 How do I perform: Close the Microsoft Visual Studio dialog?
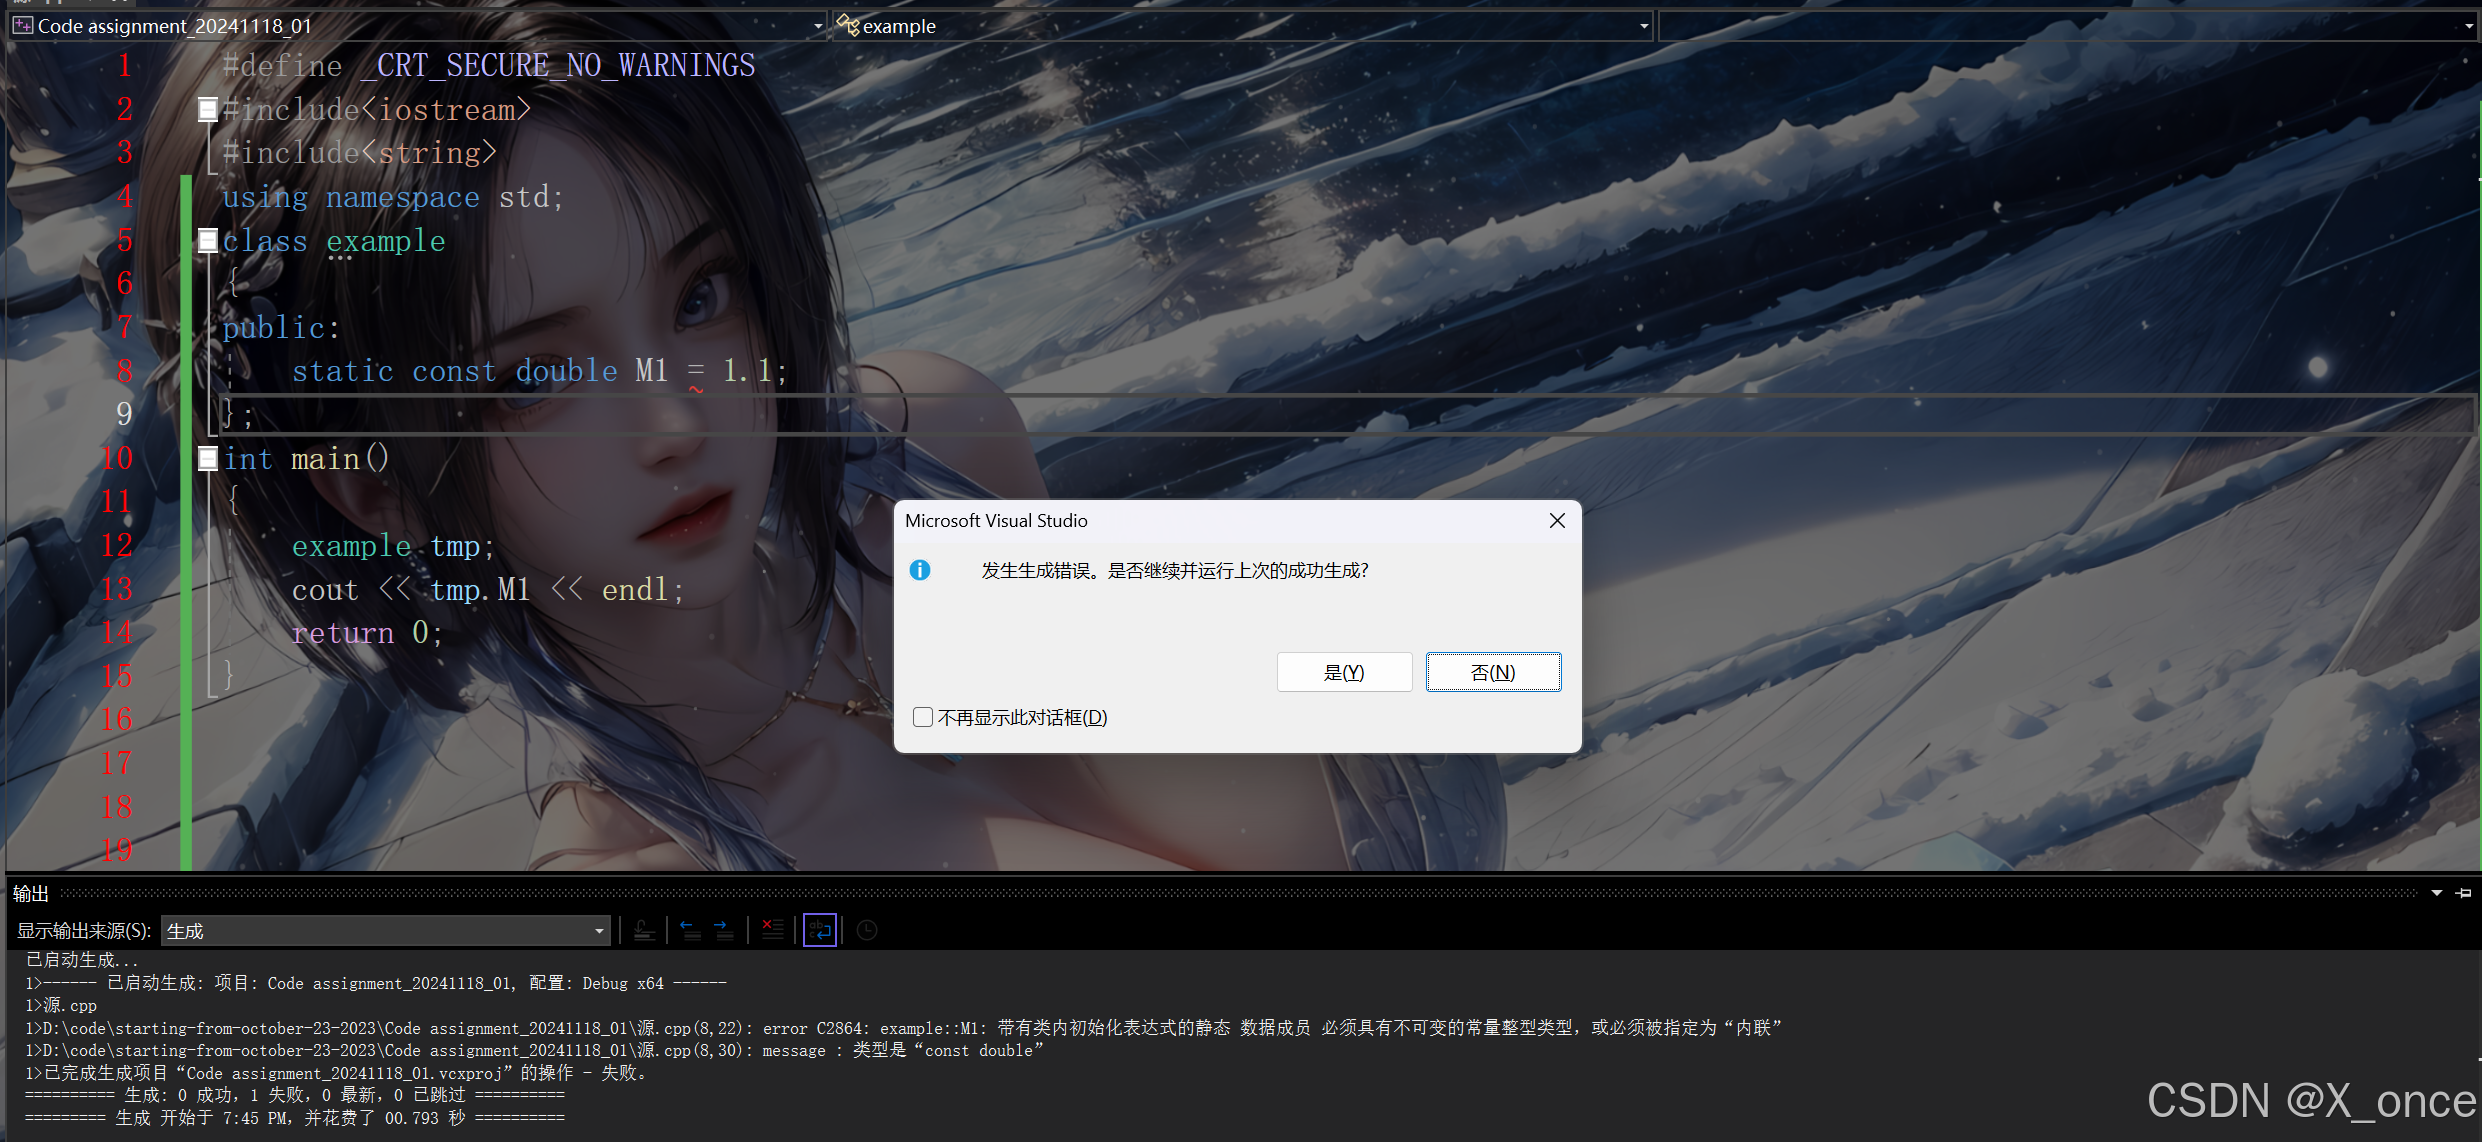(1556, 520)
